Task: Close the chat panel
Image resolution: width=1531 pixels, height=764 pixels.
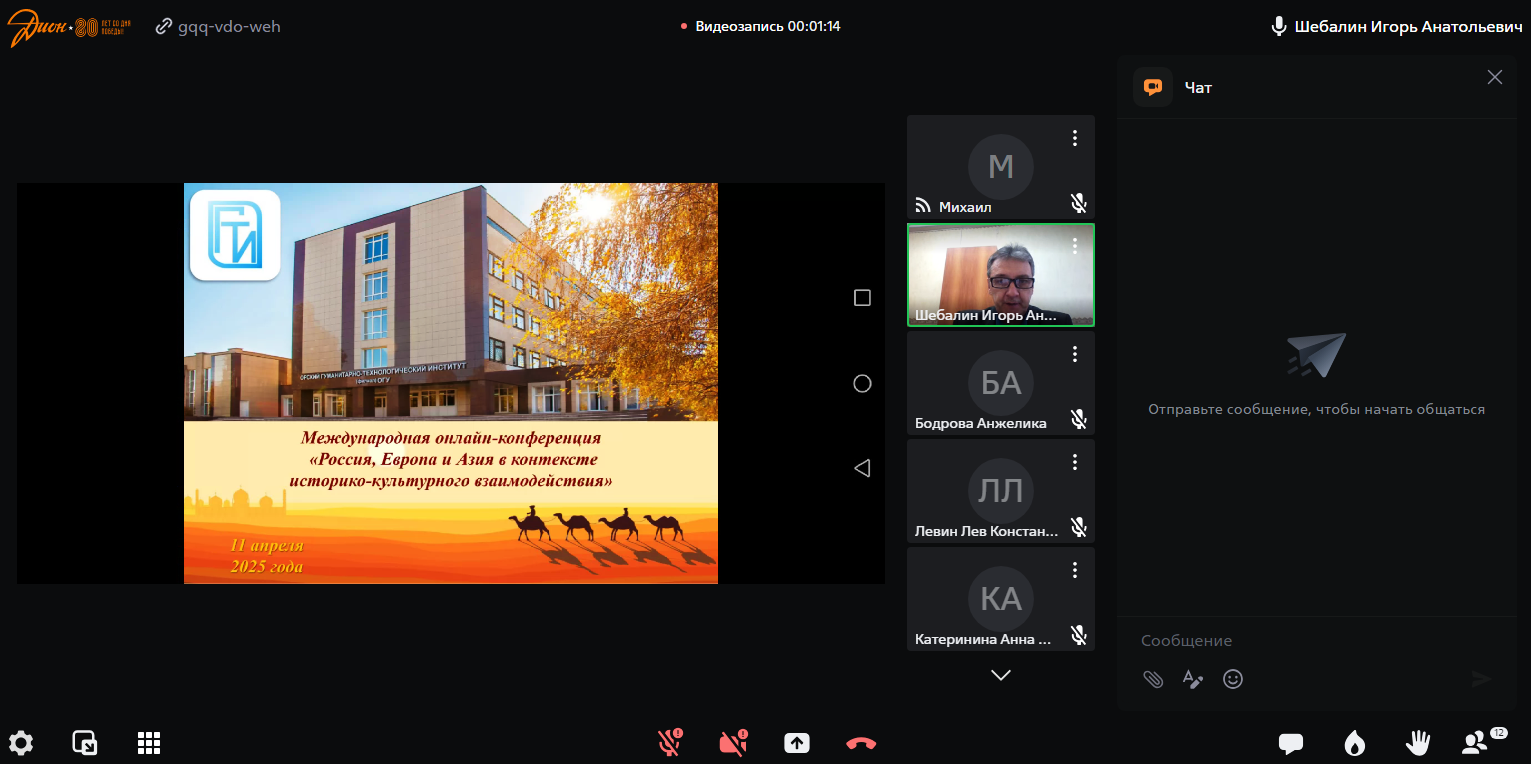Action: (1494, 77)
